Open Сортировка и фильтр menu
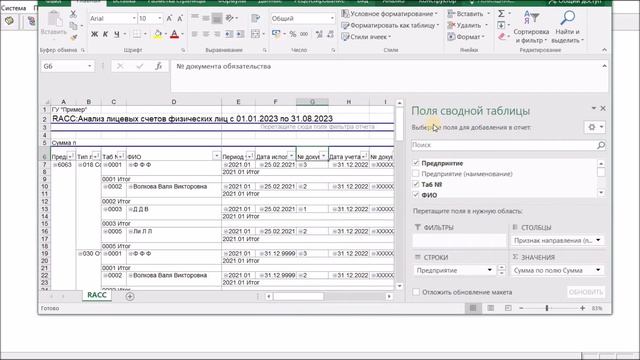This screenshot has height=360, width=640. pyautogui.click(x=531, y=28)
